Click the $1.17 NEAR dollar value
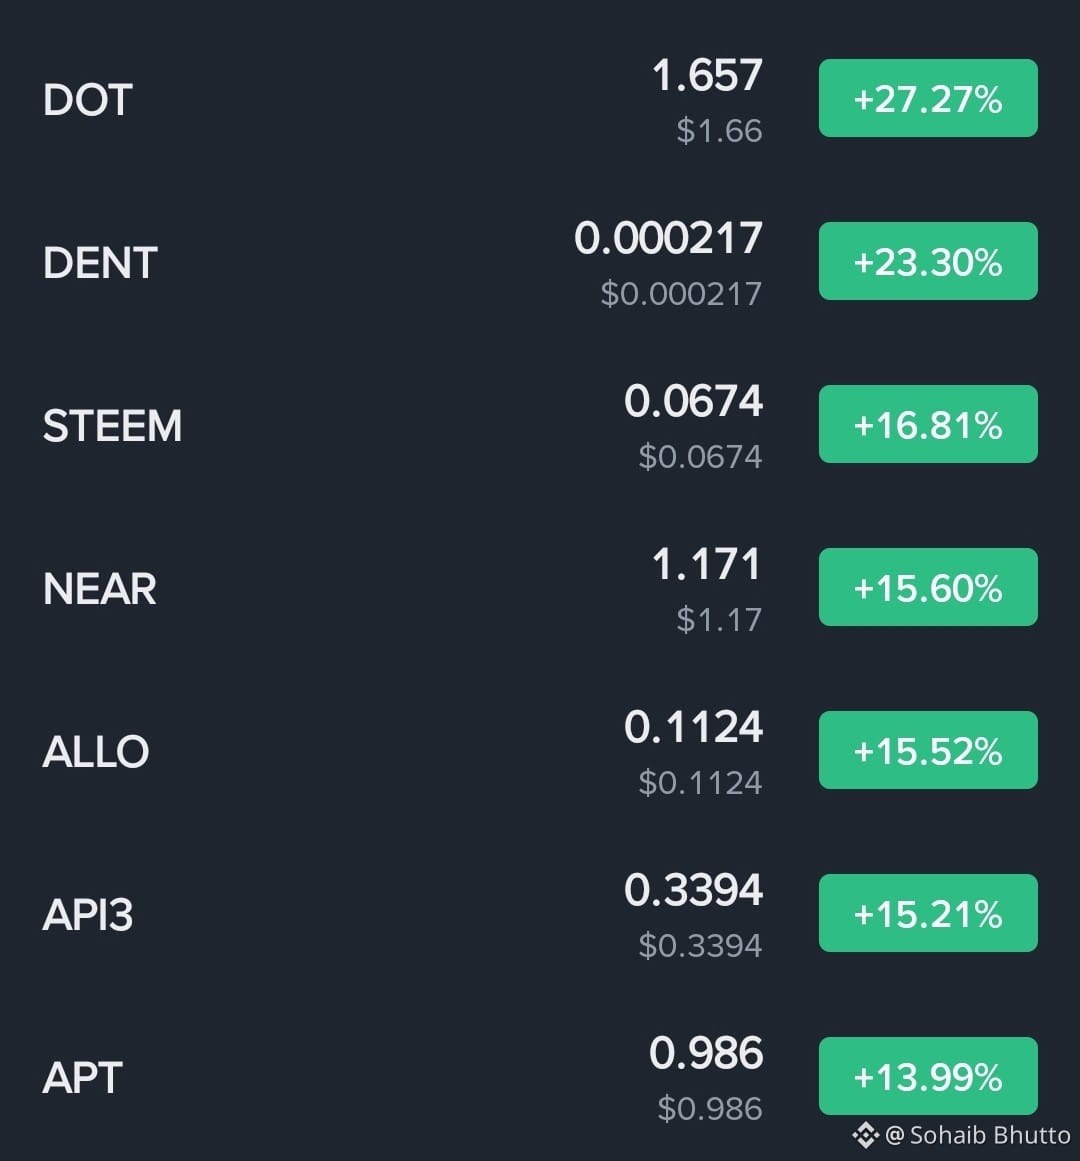 tap(719, 620)
